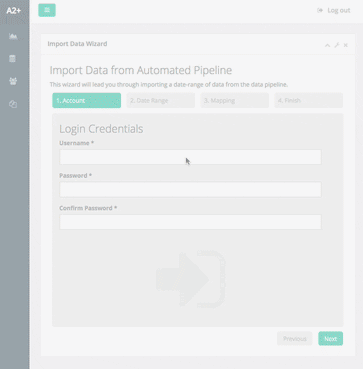Open the wrench settings icon on panel
The height and width of the screenshot is (369, 363).
pyautogui.click(x=337, y=45)
